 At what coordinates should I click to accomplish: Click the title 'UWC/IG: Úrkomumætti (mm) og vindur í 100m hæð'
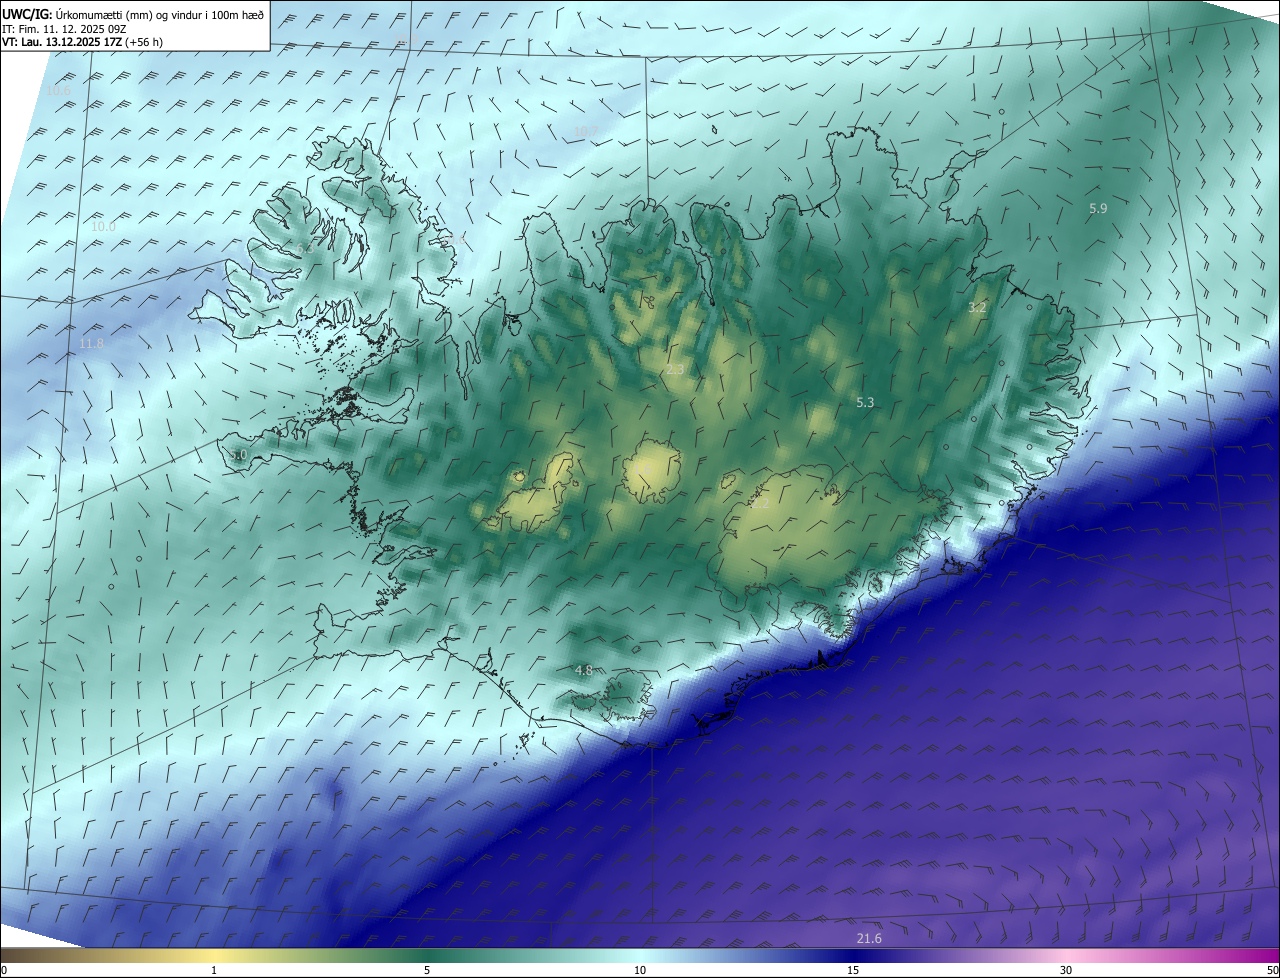pos(133,14)
